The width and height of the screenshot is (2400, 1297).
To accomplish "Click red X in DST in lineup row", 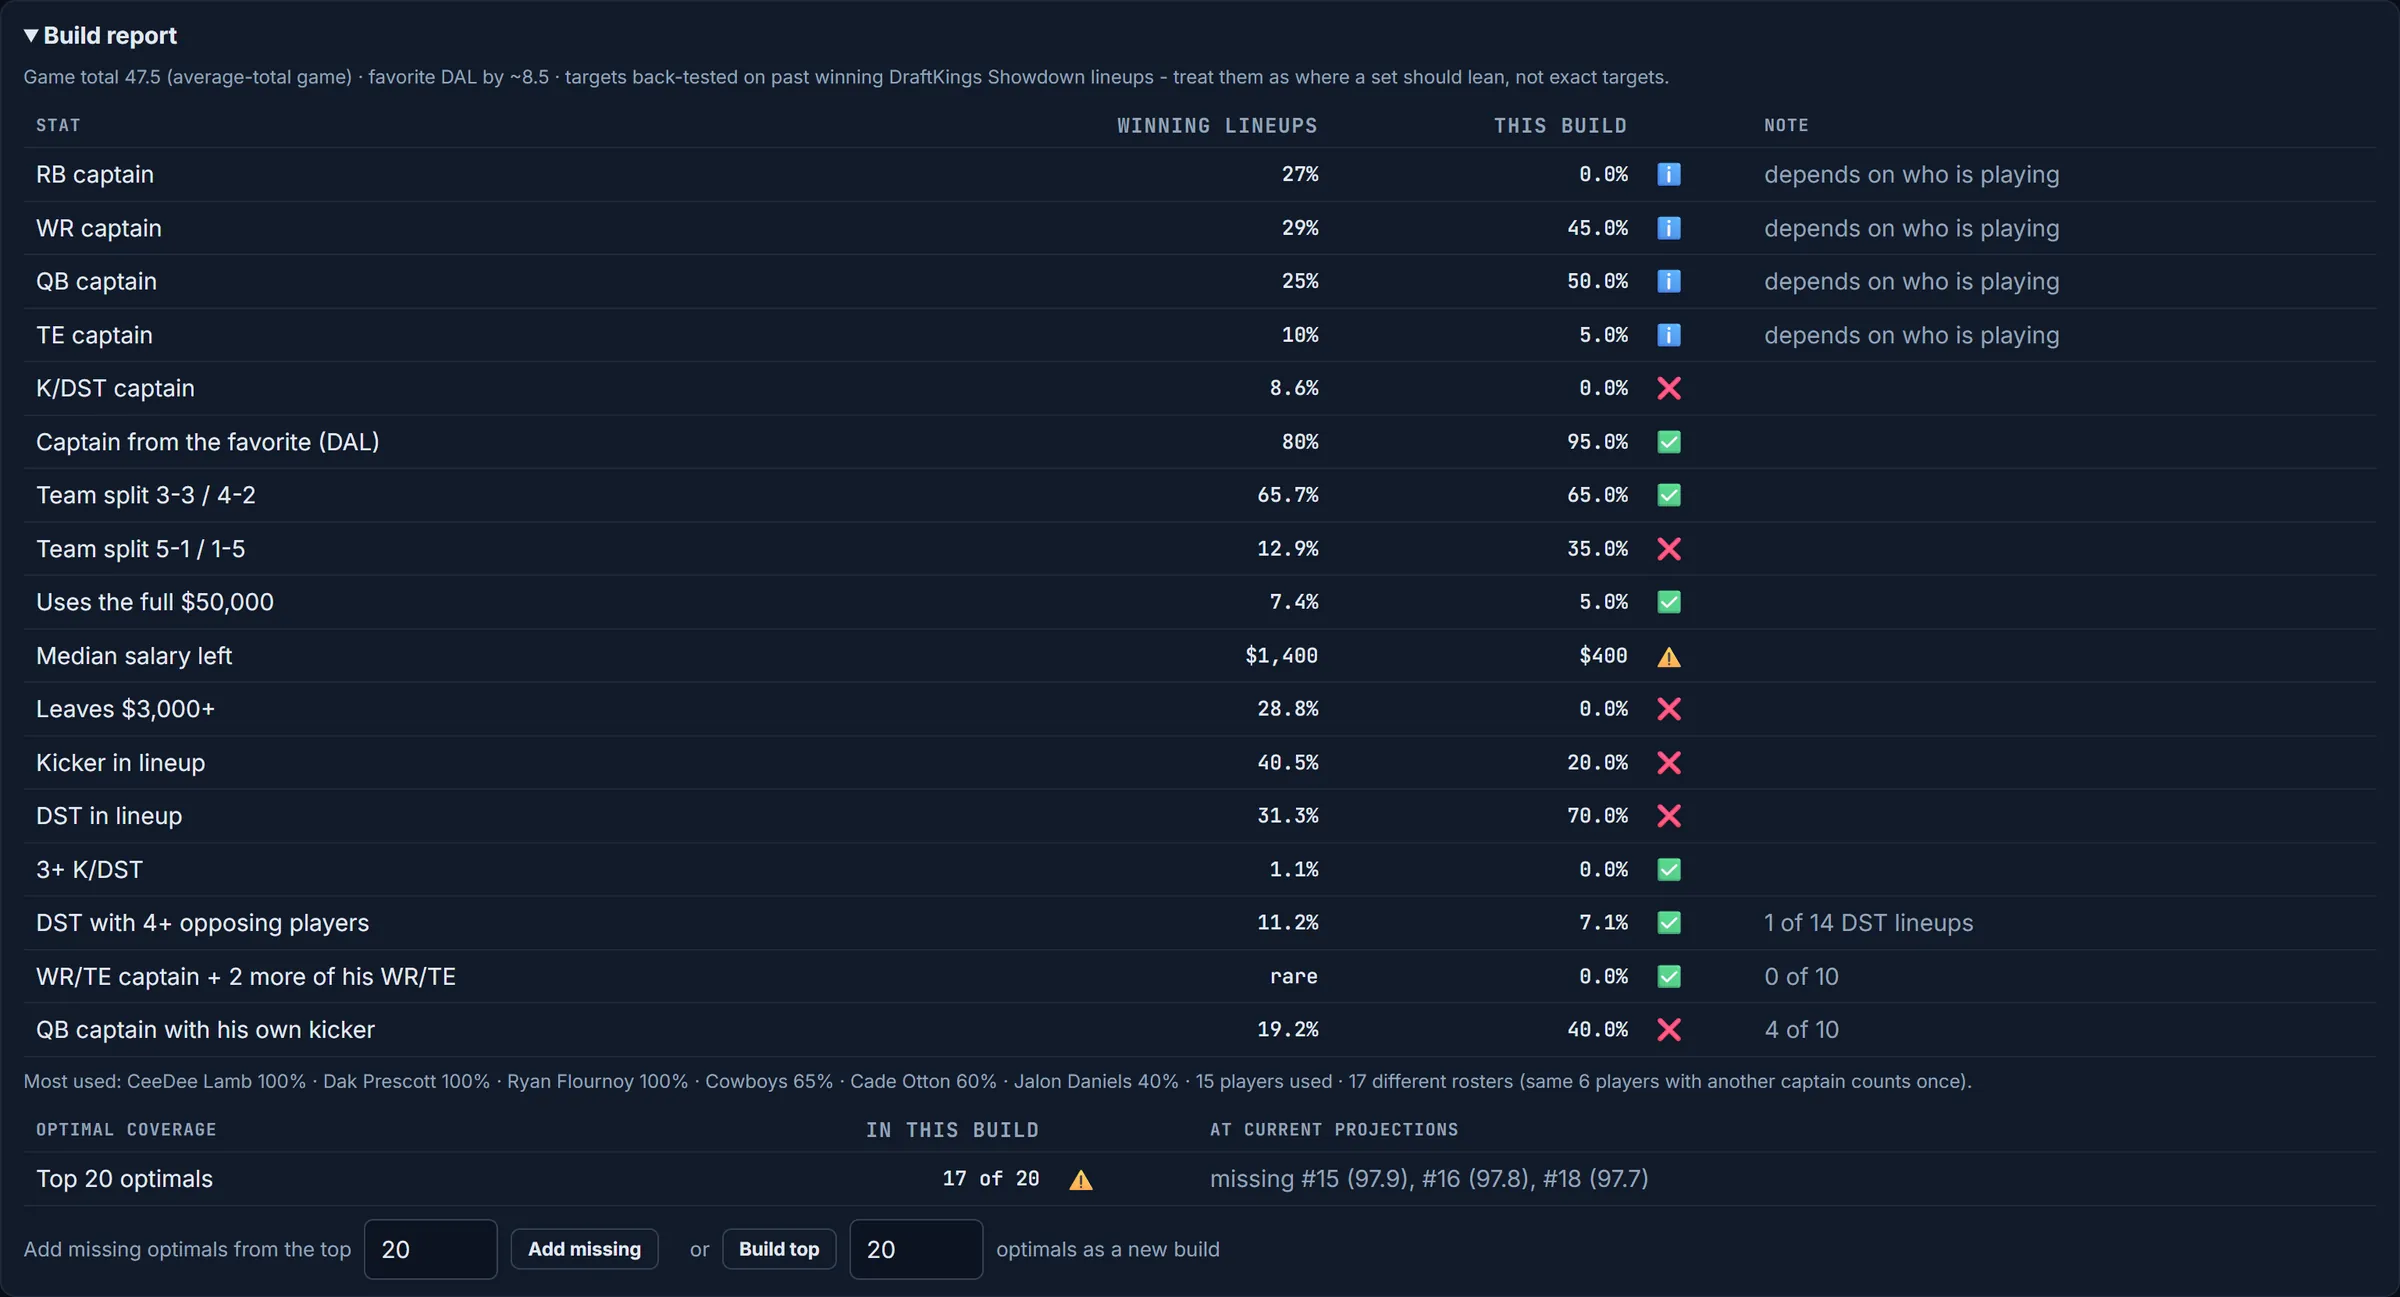I will click(x=1668, y=816).
